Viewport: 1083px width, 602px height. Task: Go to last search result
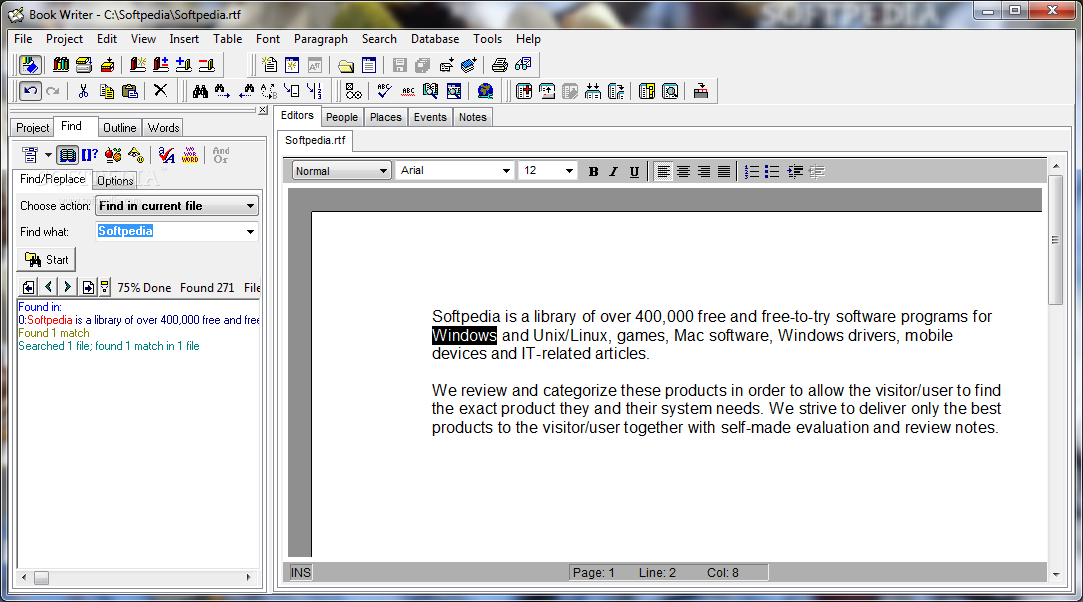click(88, 287)
